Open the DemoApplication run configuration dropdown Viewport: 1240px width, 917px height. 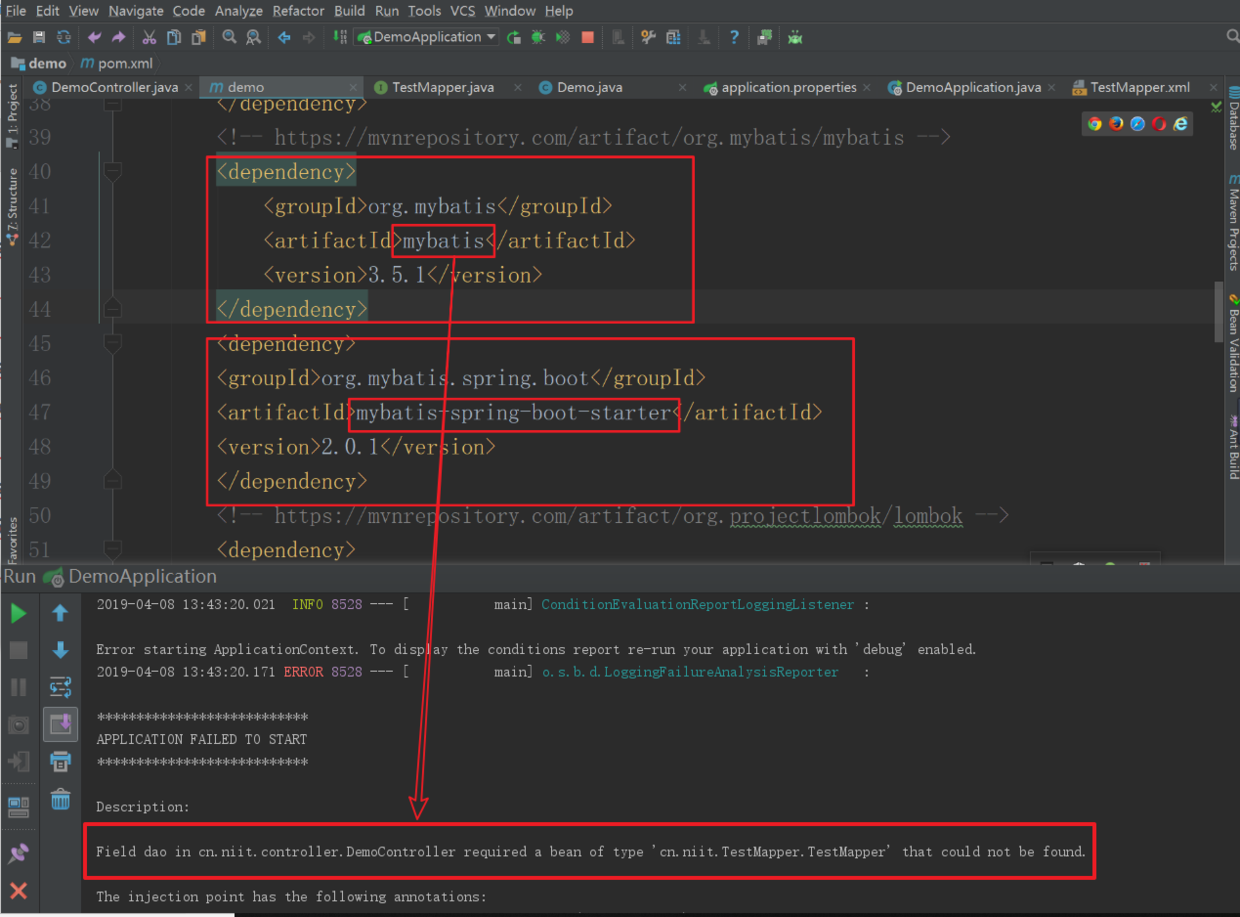[427, 37]
